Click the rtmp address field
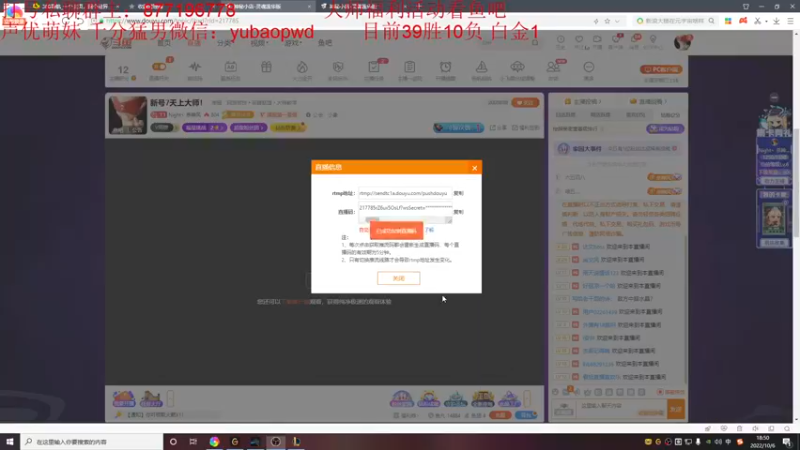This screenshot has height=450, width=800. coord(405,193)
